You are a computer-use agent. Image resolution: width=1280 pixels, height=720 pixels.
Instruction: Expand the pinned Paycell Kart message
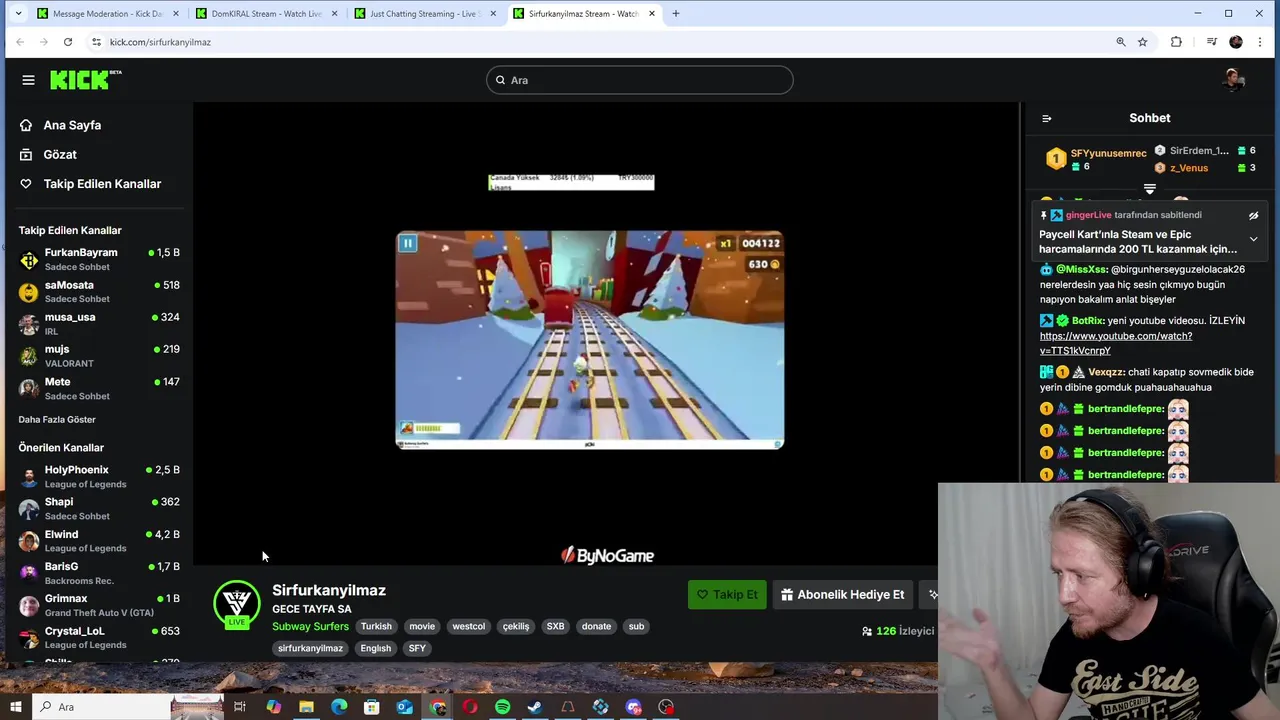click(1253, 240)
